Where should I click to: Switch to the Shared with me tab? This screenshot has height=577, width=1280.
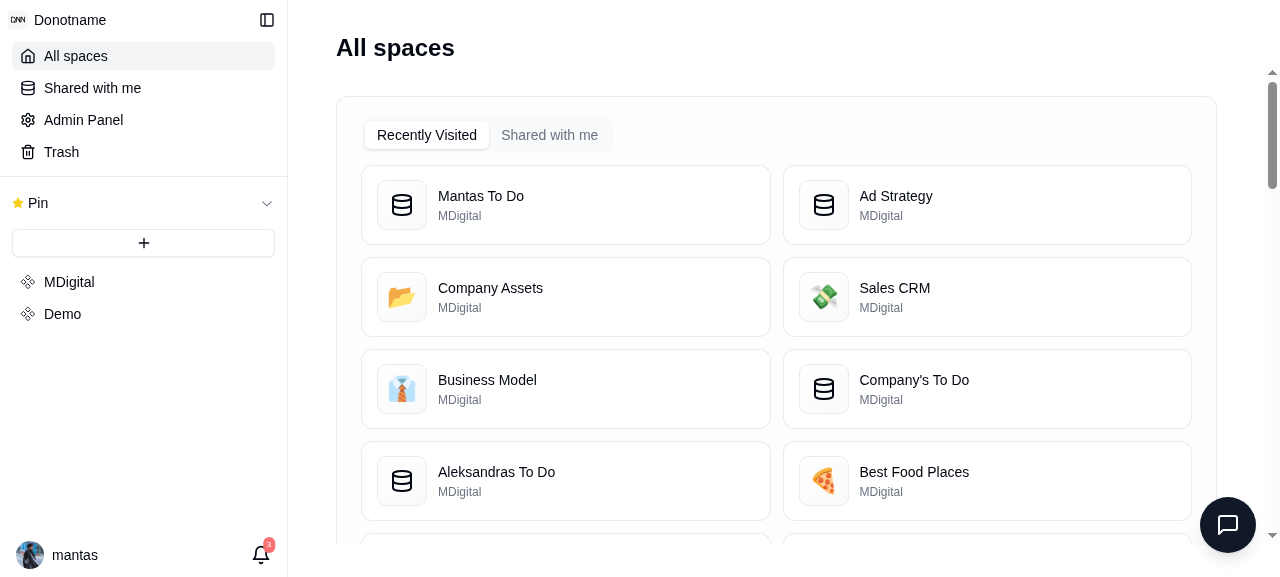pos(550,135)
